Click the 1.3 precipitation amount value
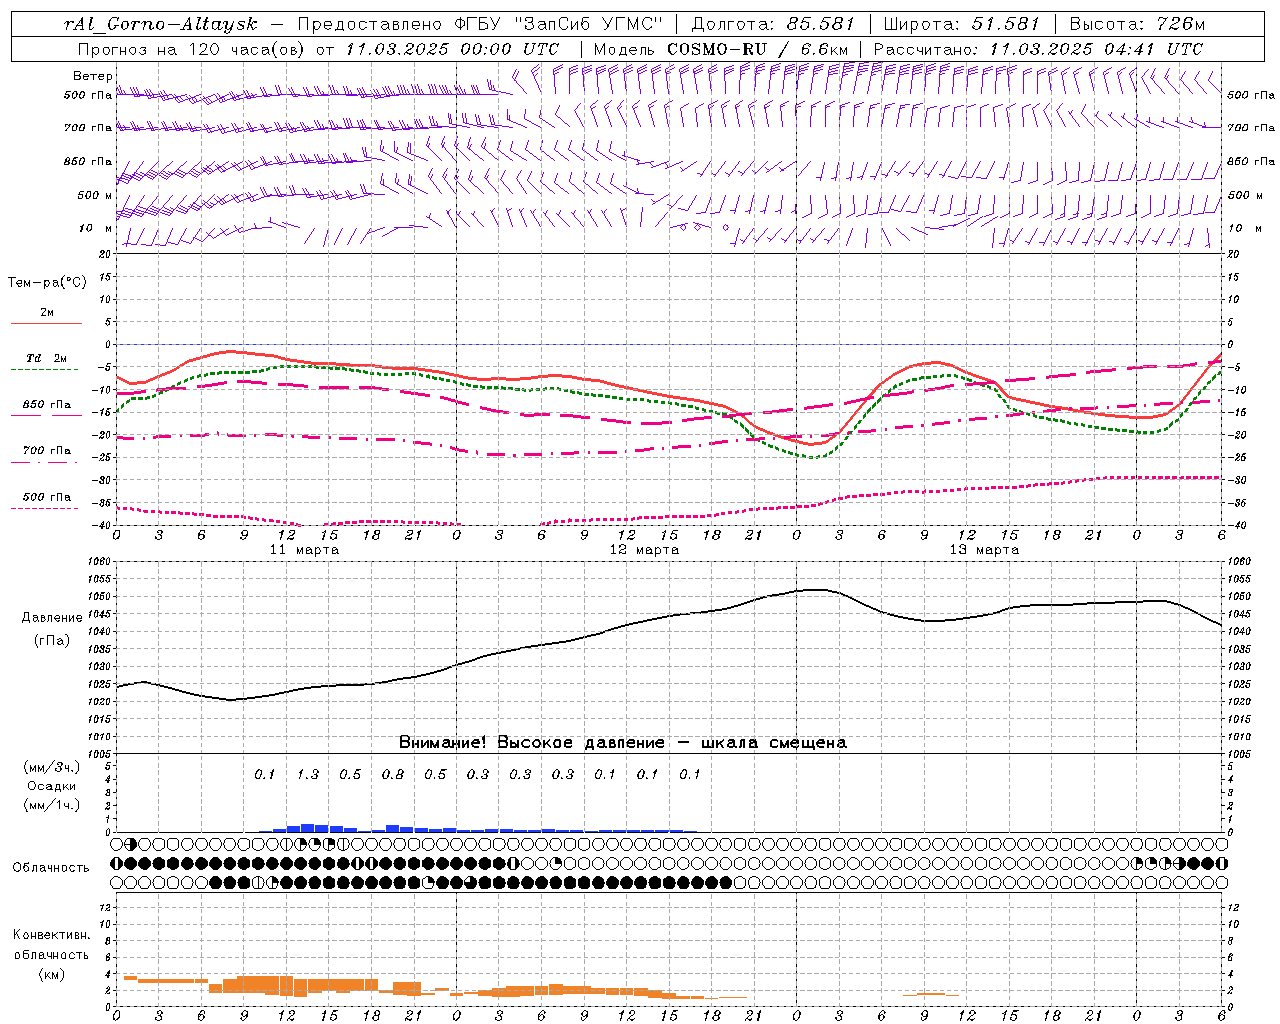This screenshot has width=1280, height=1024. pos(308,774)
